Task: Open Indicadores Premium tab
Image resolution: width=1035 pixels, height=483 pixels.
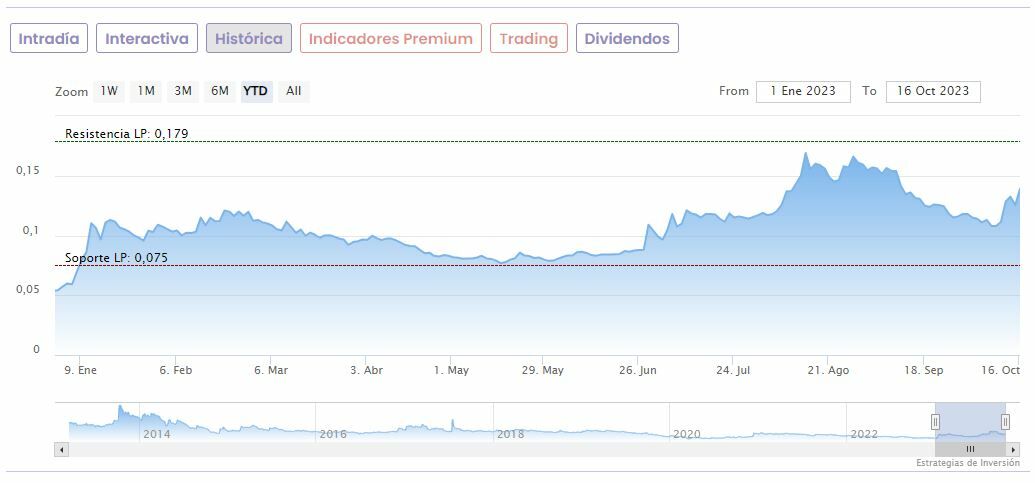Action: 390,39
